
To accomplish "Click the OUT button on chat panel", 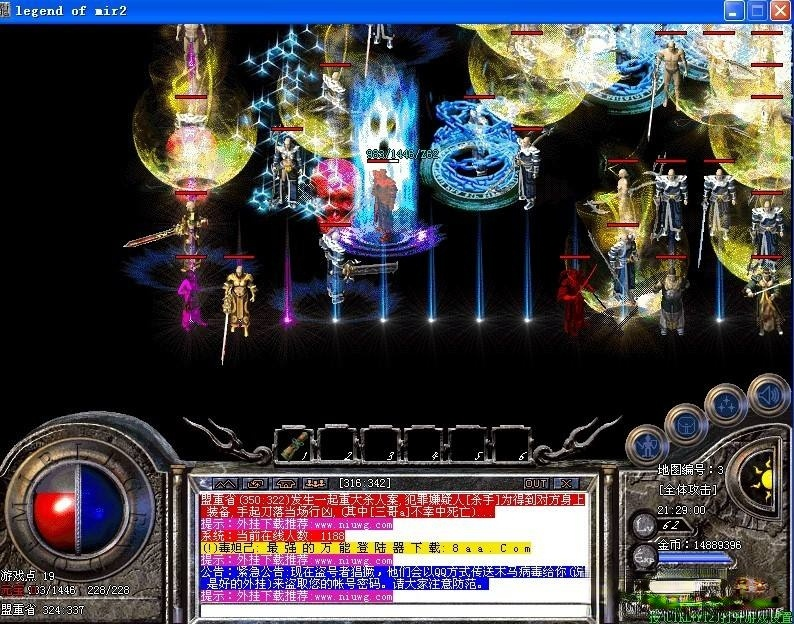I will tap(536, 483).
